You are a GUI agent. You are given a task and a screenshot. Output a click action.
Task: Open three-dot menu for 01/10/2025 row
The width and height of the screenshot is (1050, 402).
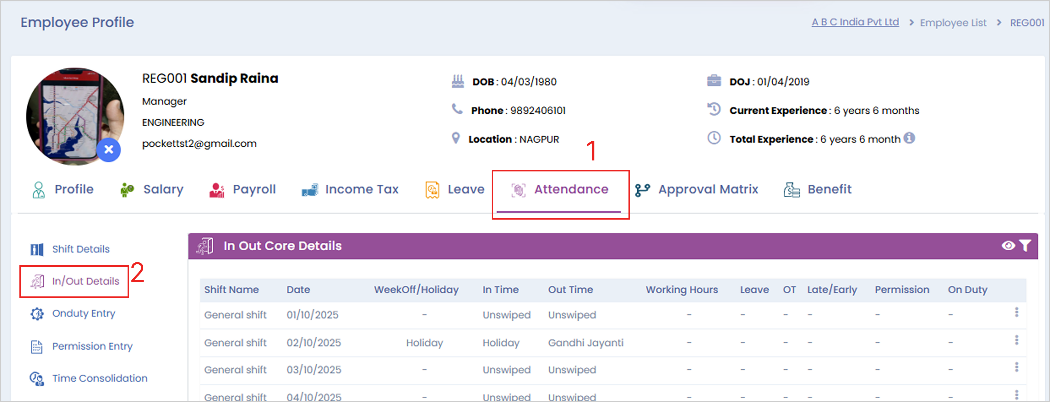tap(1017, 313)
